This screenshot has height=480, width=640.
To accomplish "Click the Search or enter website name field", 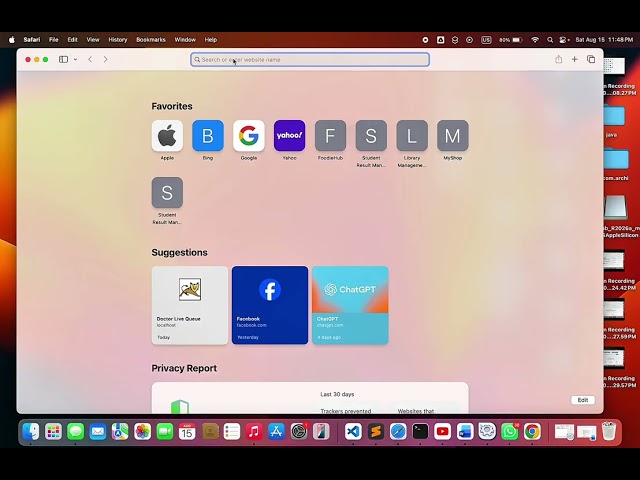I will [x=310, y=60].
